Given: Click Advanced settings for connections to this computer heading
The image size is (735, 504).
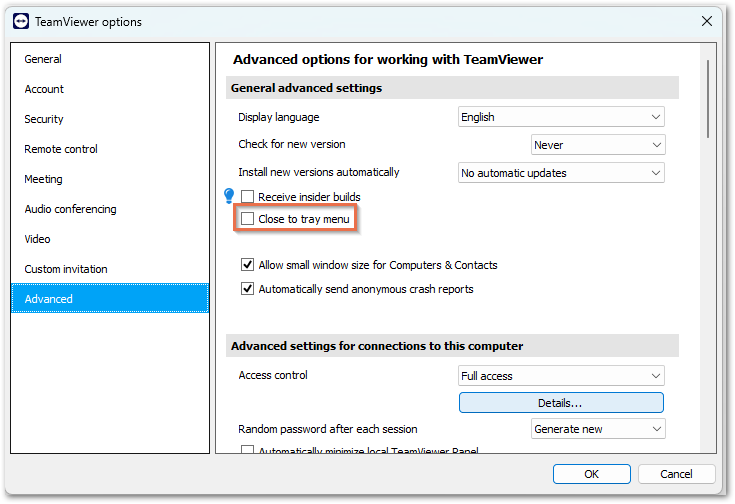Looking at the screenshot, I should click(377, 346).
